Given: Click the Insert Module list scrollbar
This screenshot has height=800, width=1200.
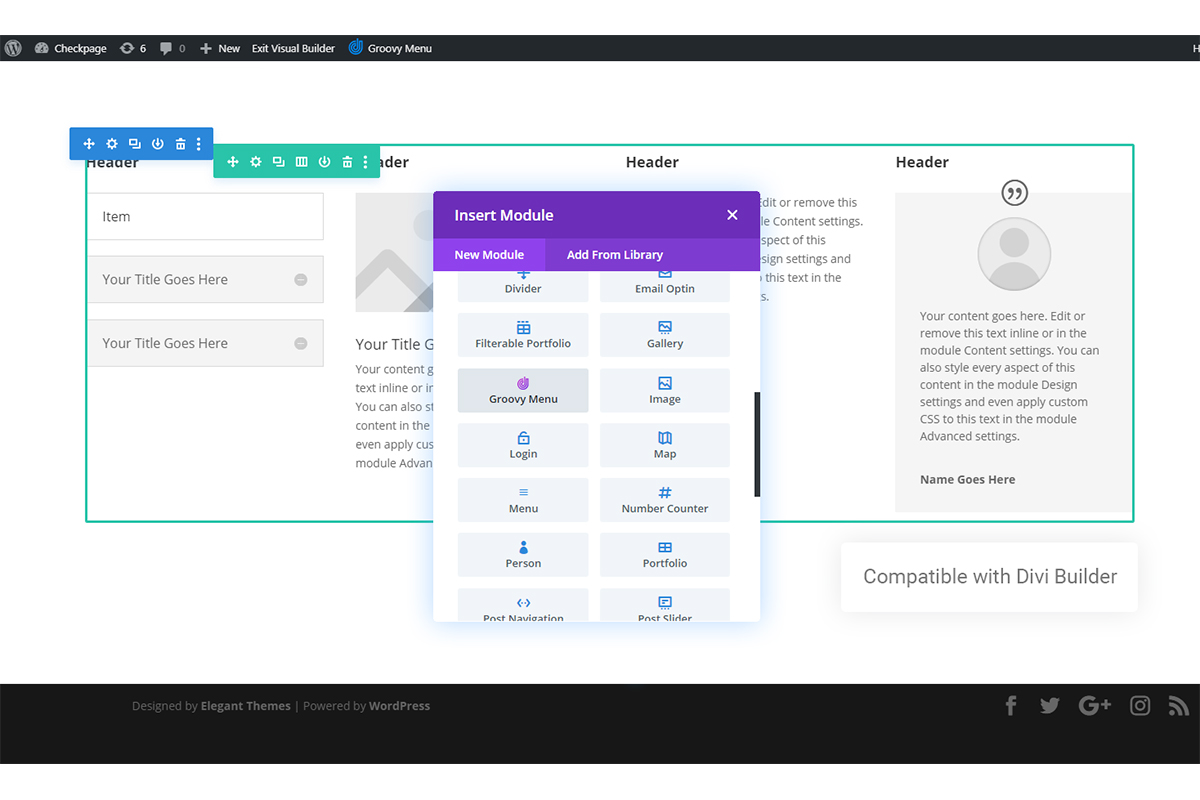Looking at the screenshot, I should 757,445.
